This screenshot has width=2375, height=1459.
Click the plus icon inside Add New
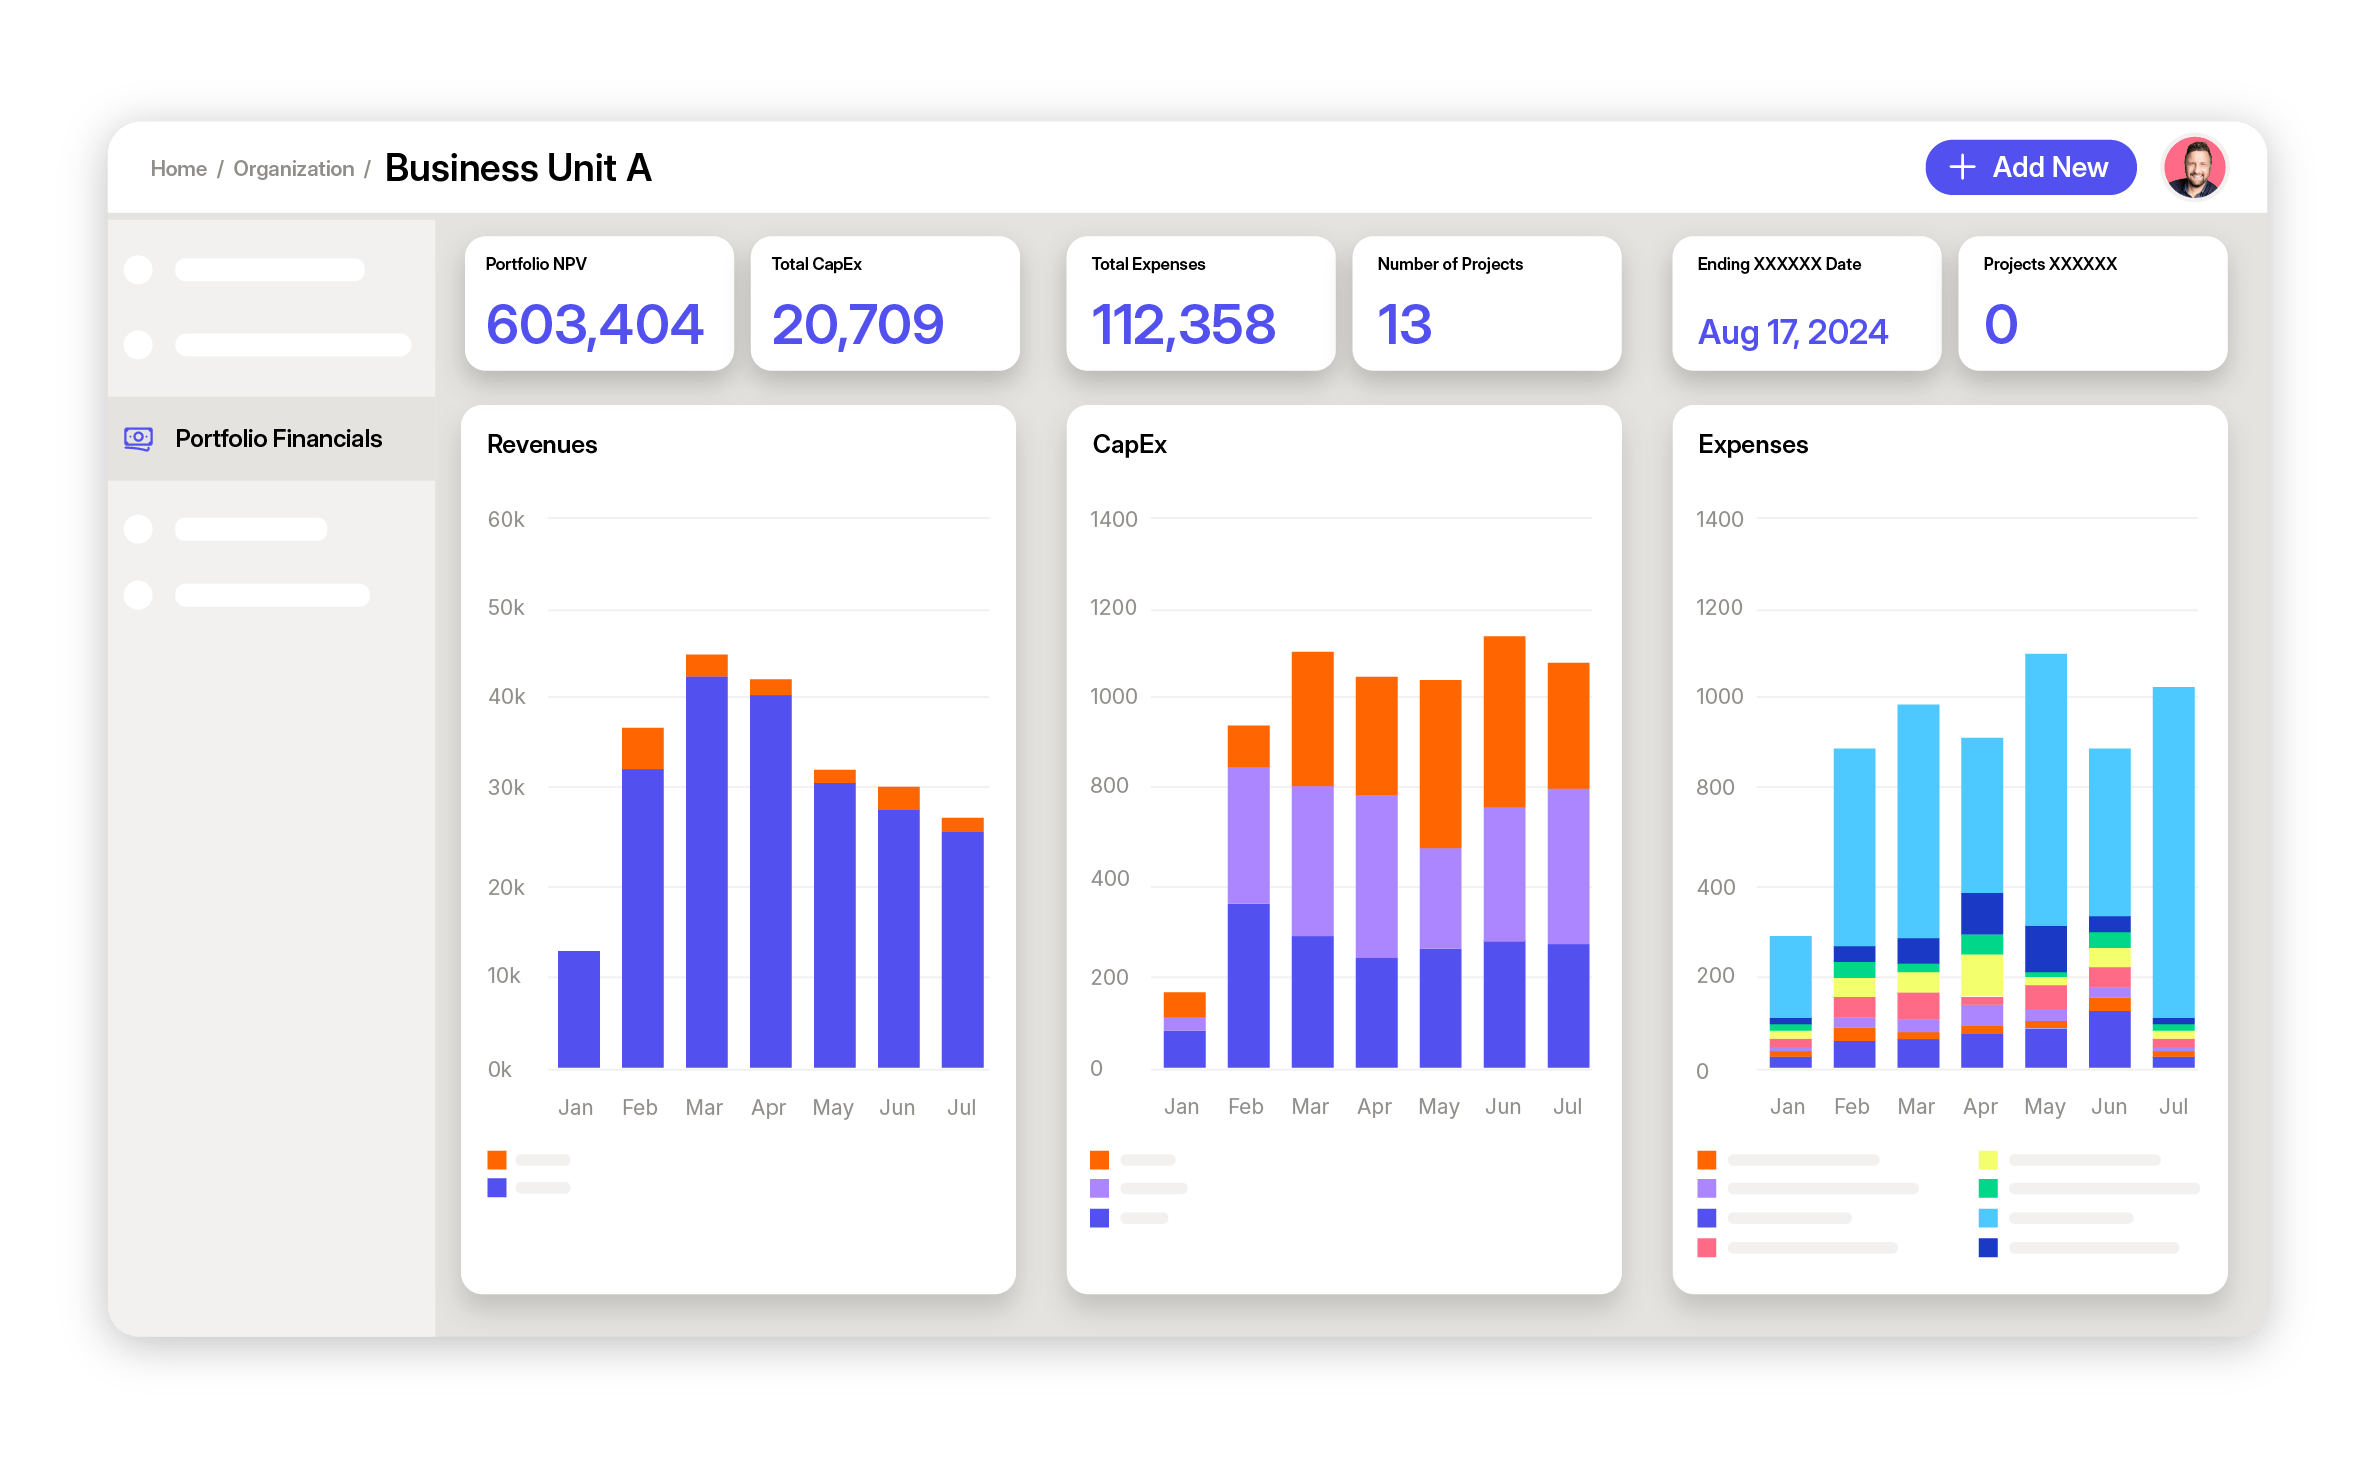tap(1963, 167)
